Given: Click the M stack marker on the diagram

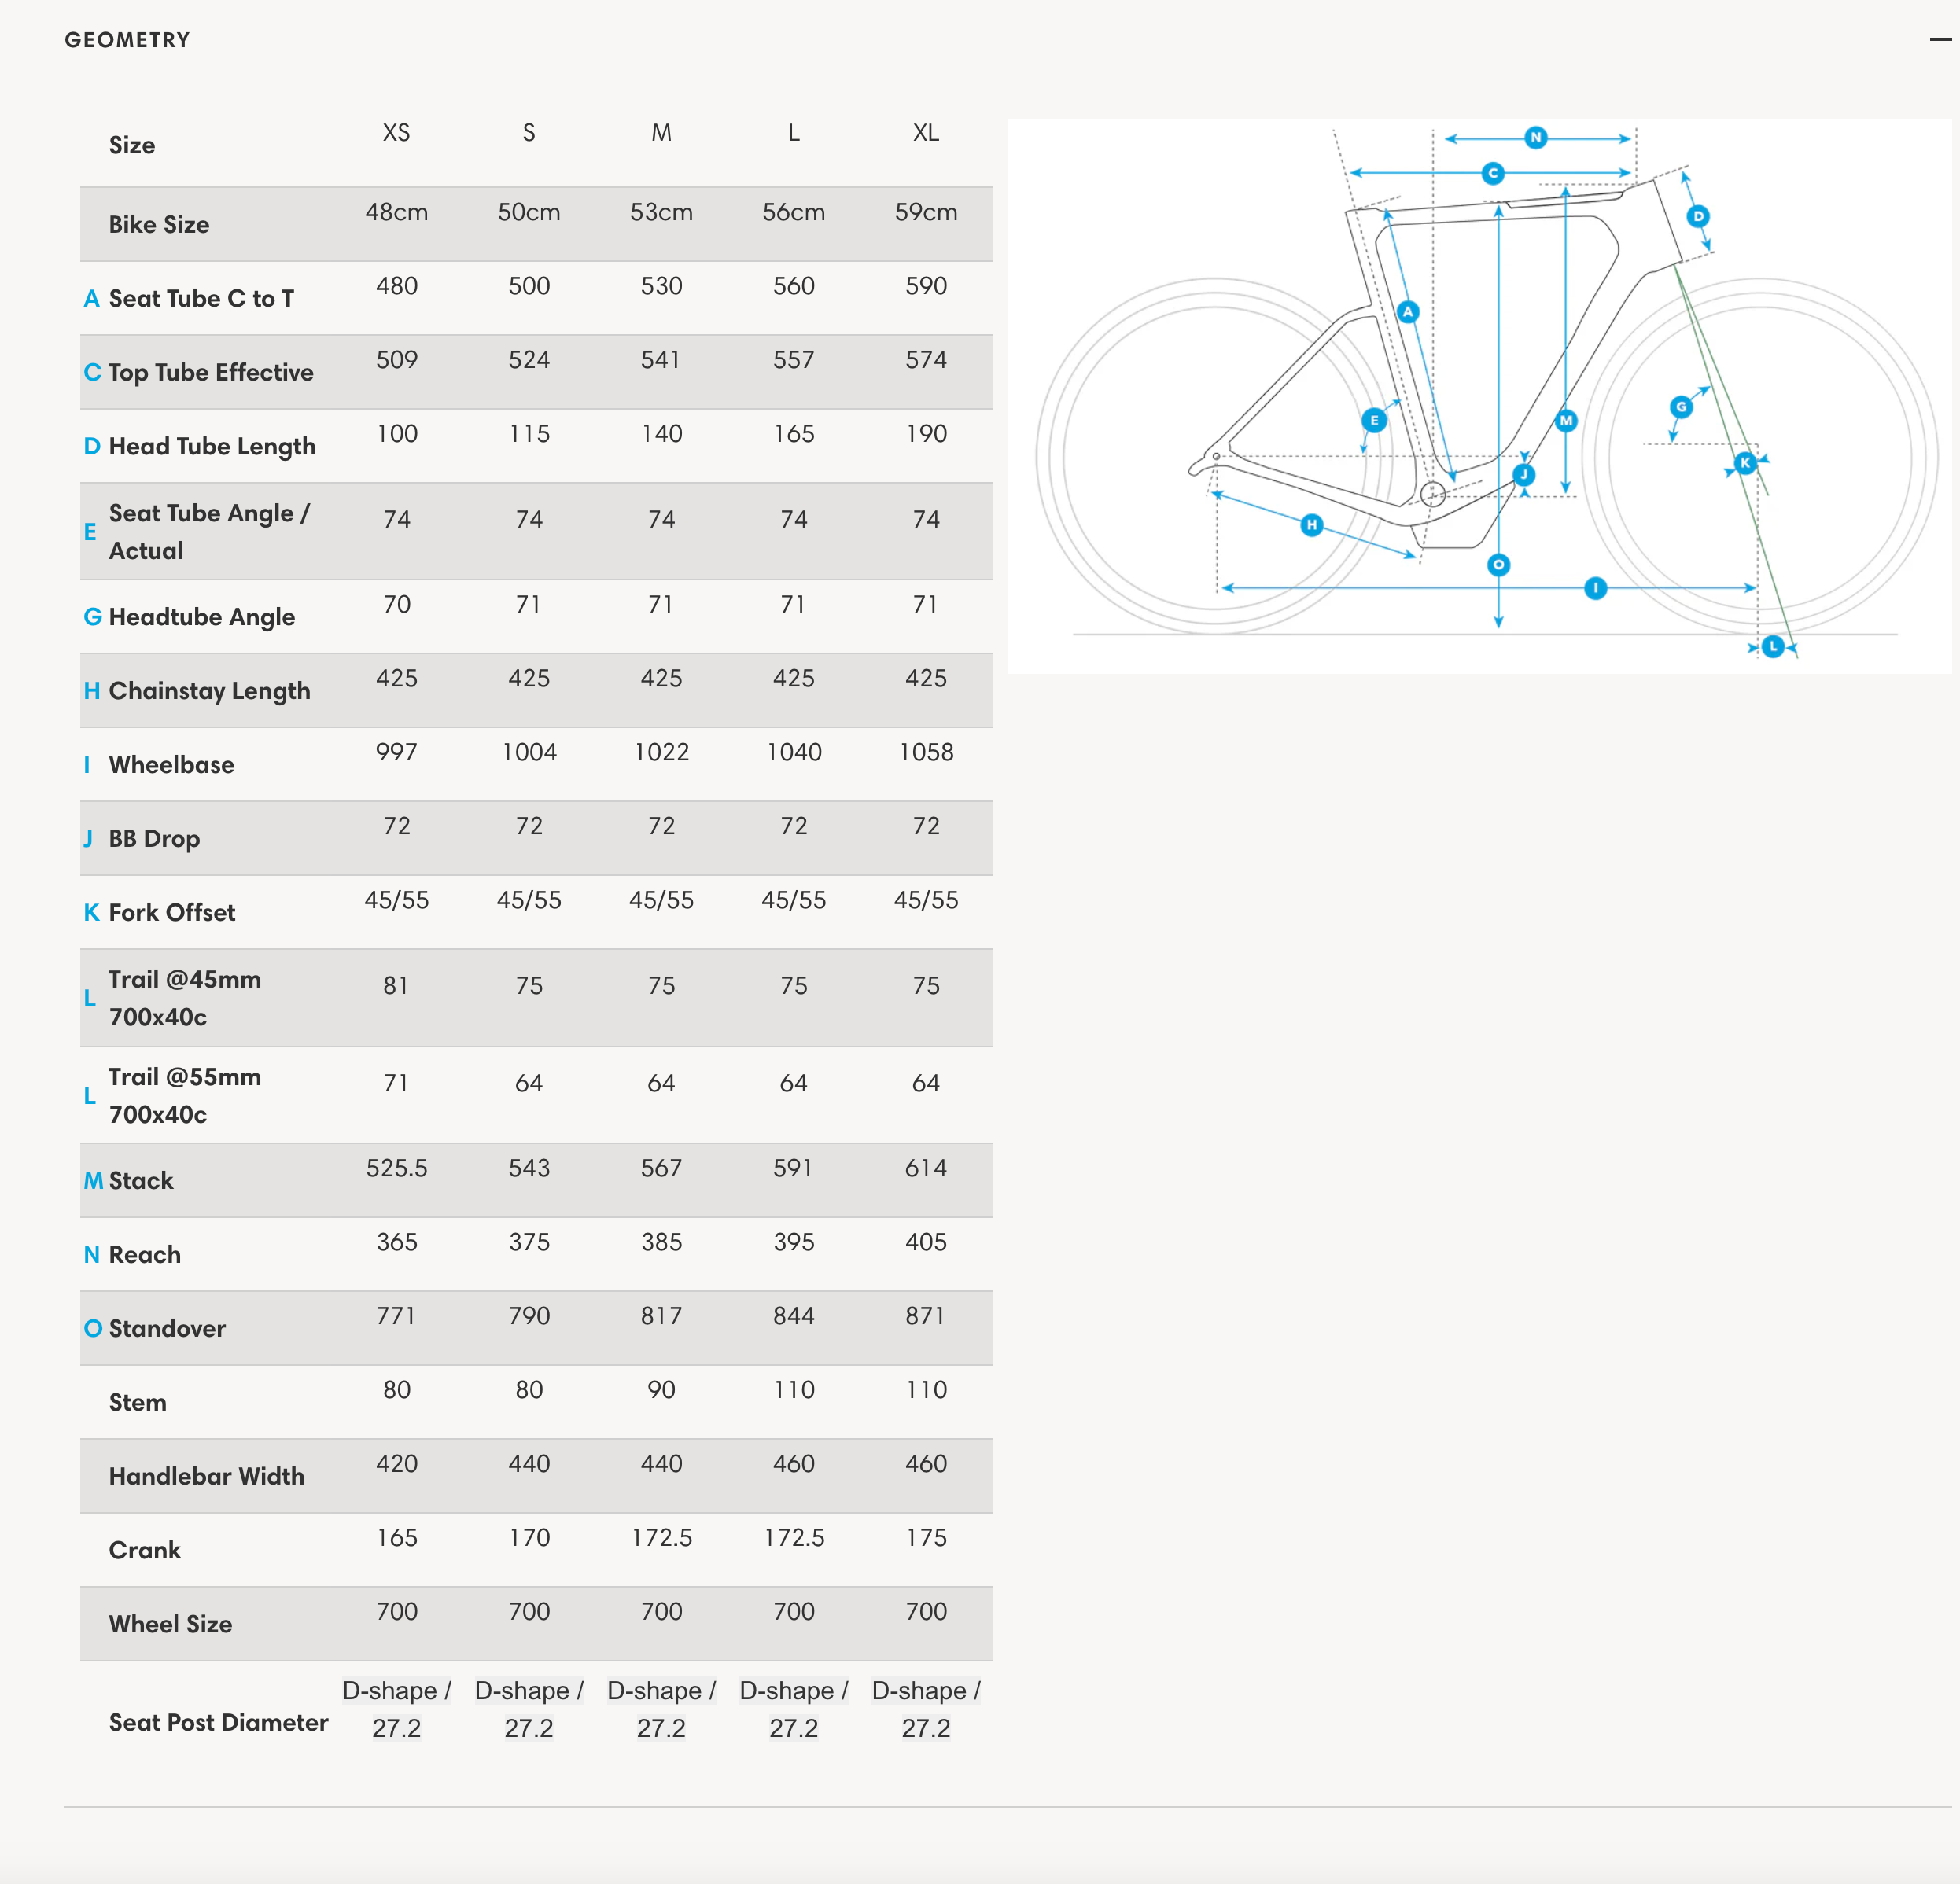Looking at the screenshot, I should (x=1566, y=421).
